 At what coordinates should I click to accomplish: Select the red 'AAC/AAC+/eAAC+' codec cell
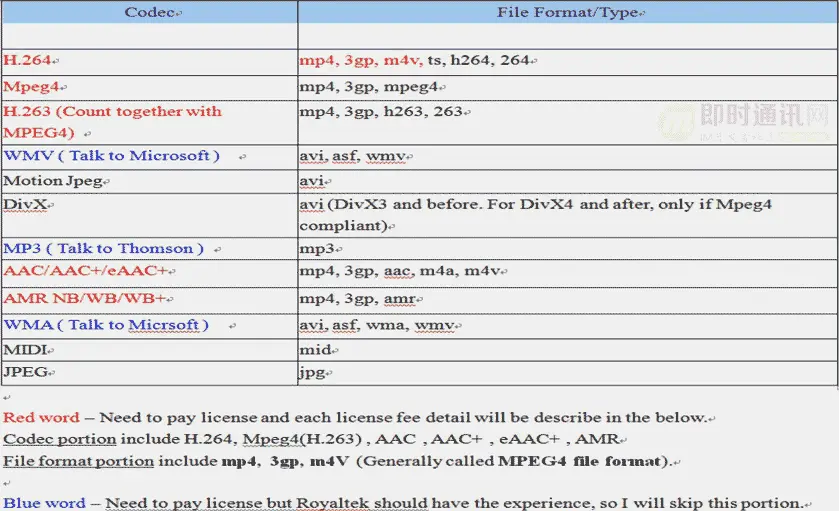[150, 273]
